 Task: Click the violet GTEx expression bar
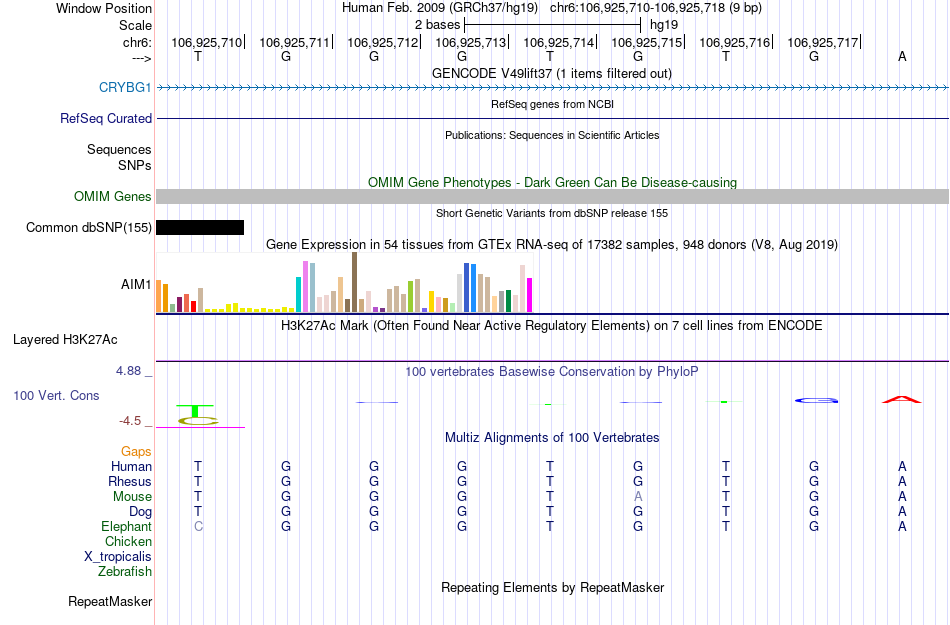click(305, 286)
